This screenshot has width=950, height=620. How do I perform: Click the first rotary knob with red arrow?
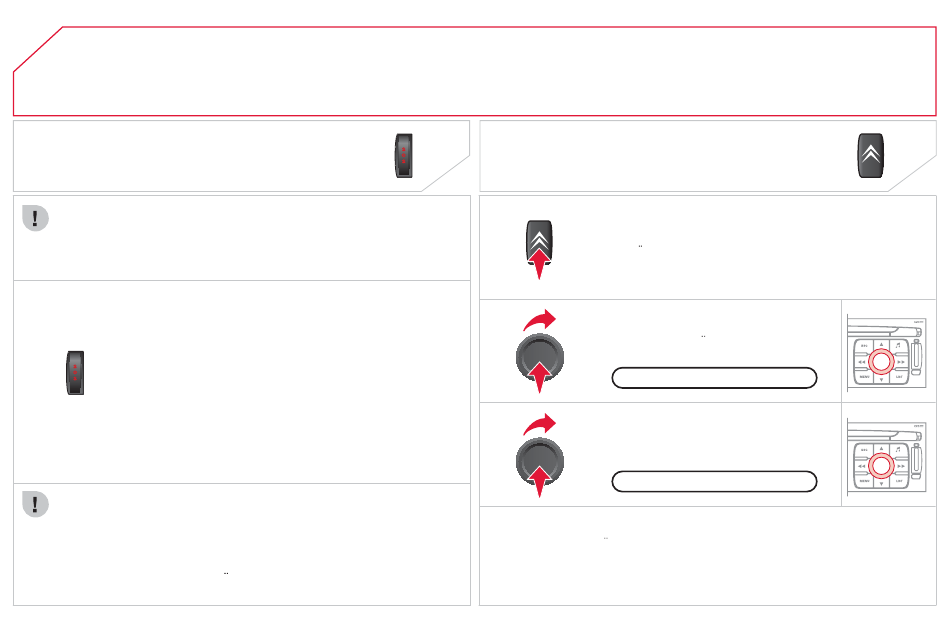click(540, 358)
